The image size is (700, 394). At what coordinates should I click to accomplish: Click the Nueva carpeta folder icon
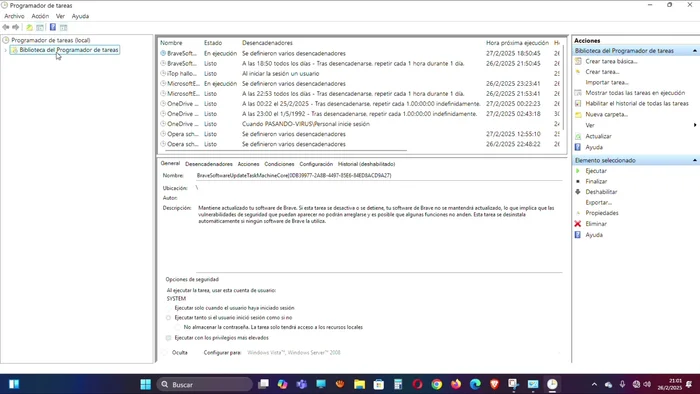tap(578, 115)
